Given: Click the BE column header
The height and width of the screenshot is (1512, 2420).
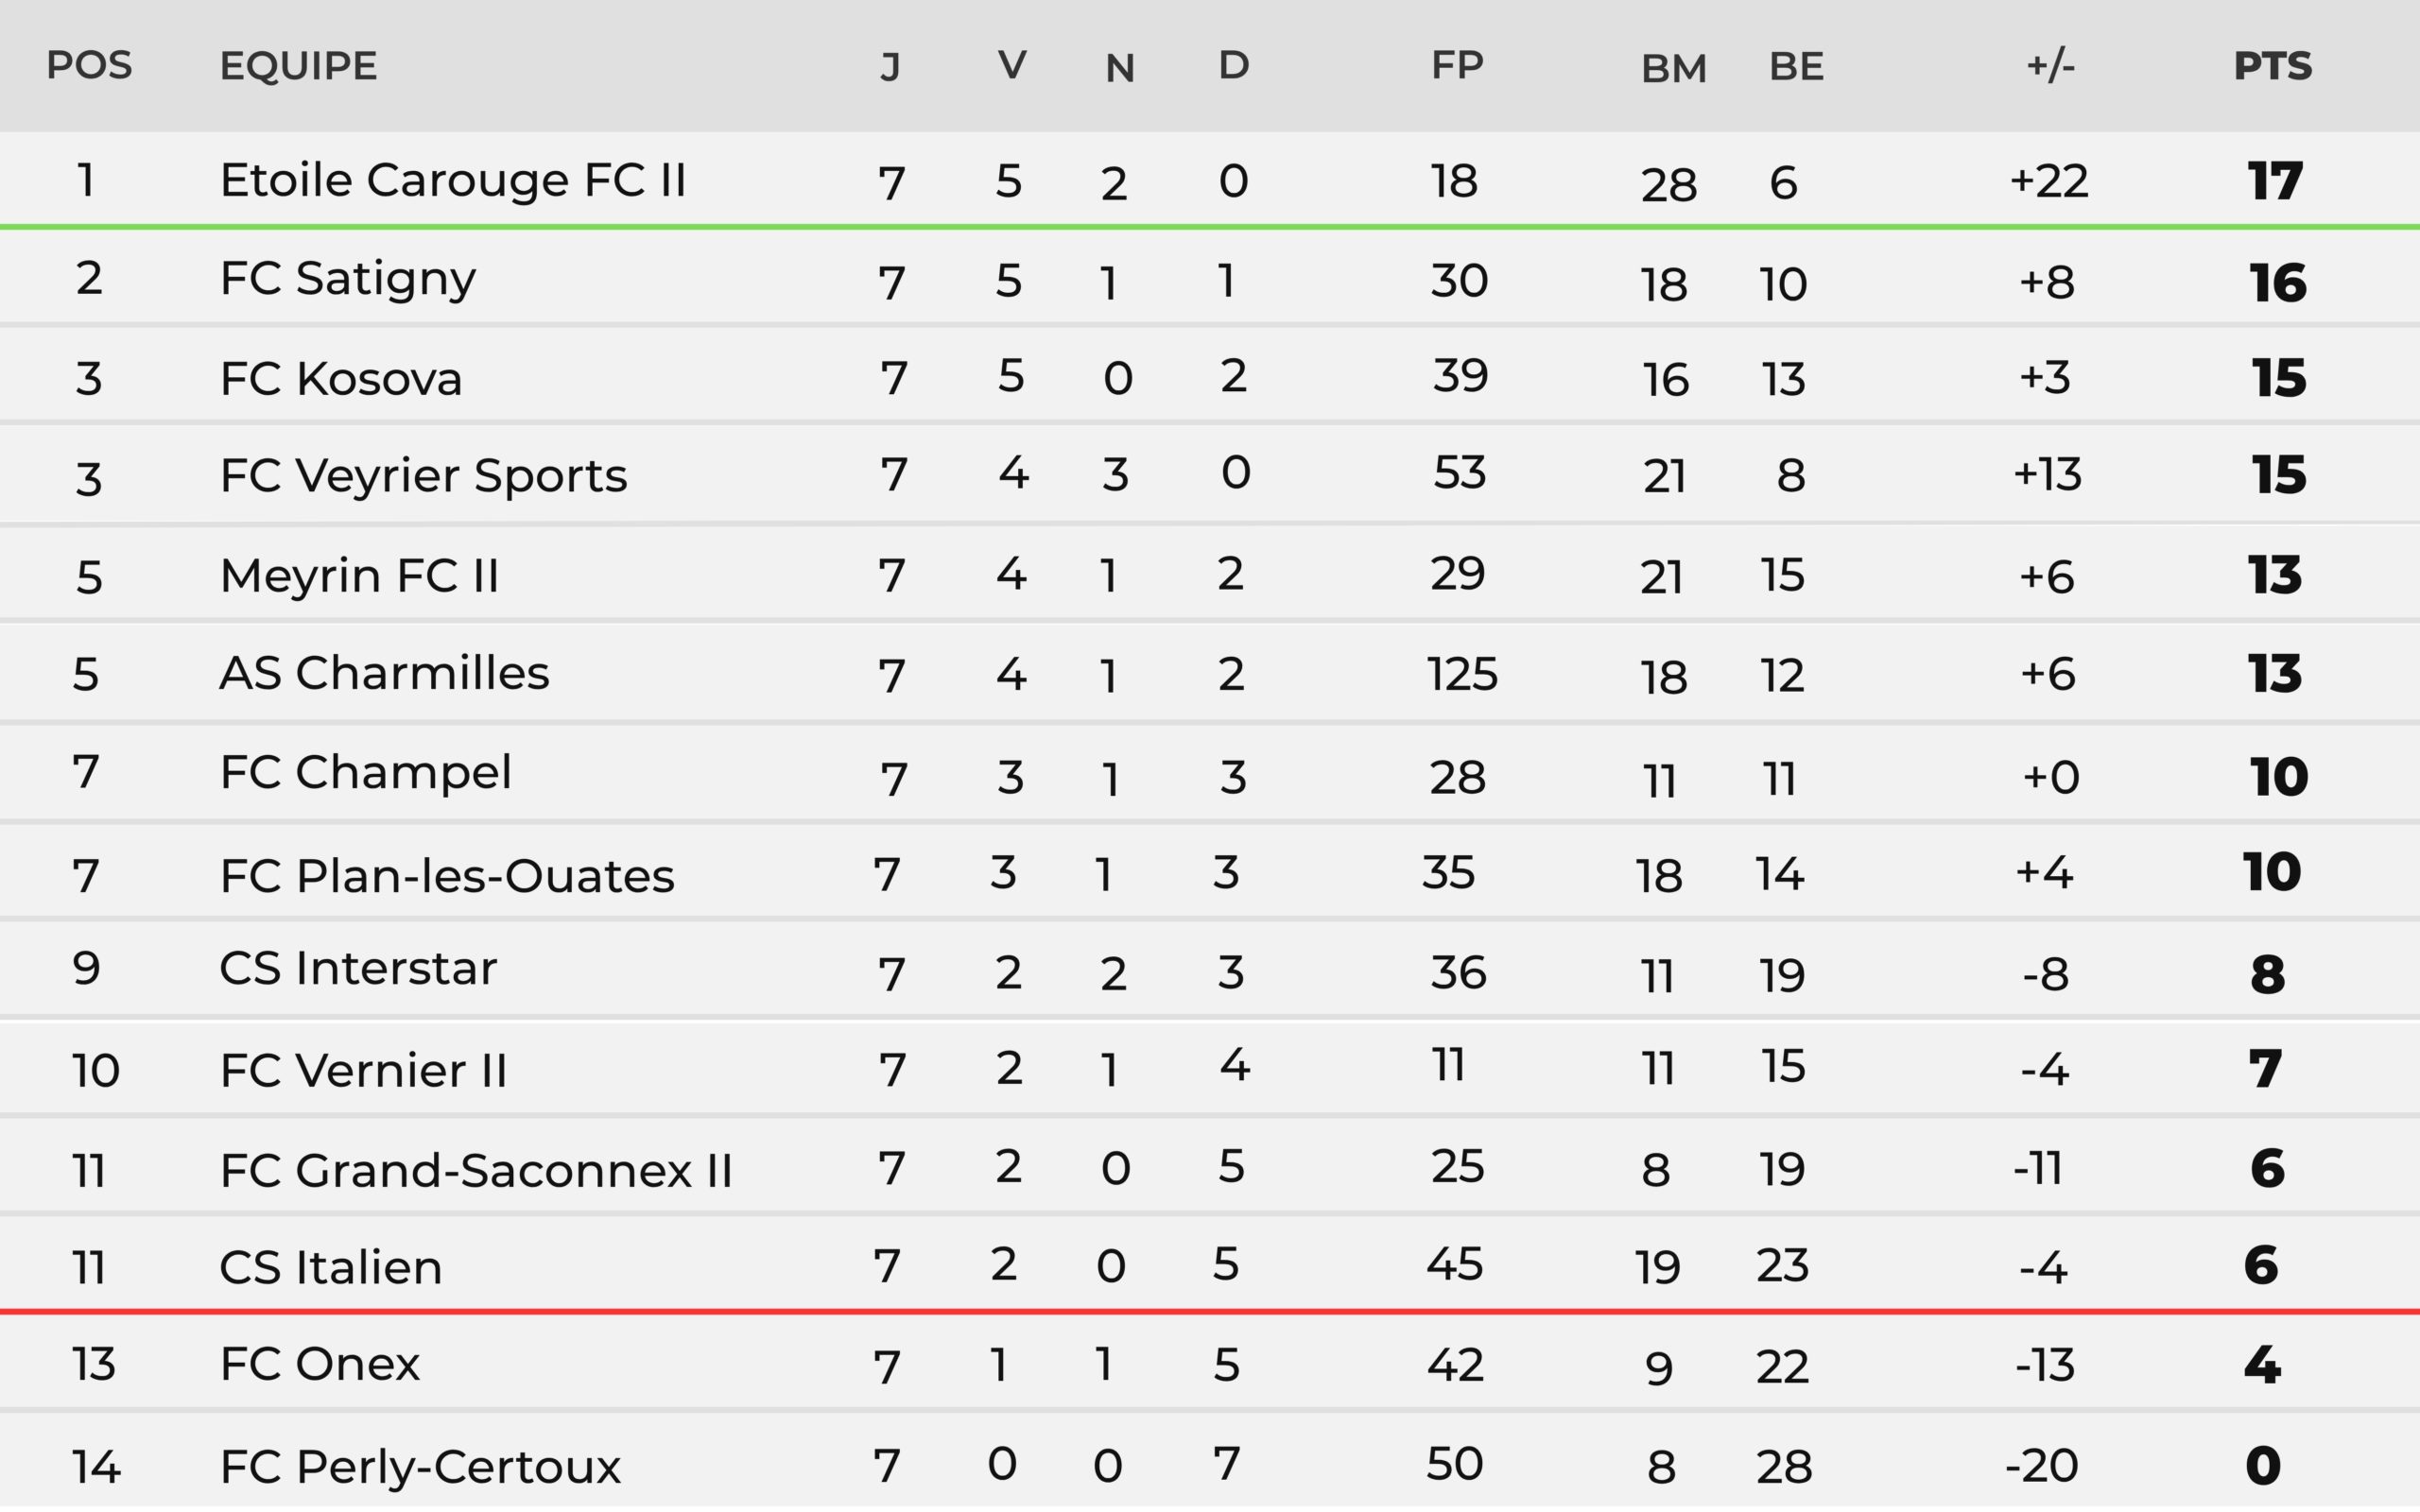Looking at the screenshot, I should coord(1796,67).
